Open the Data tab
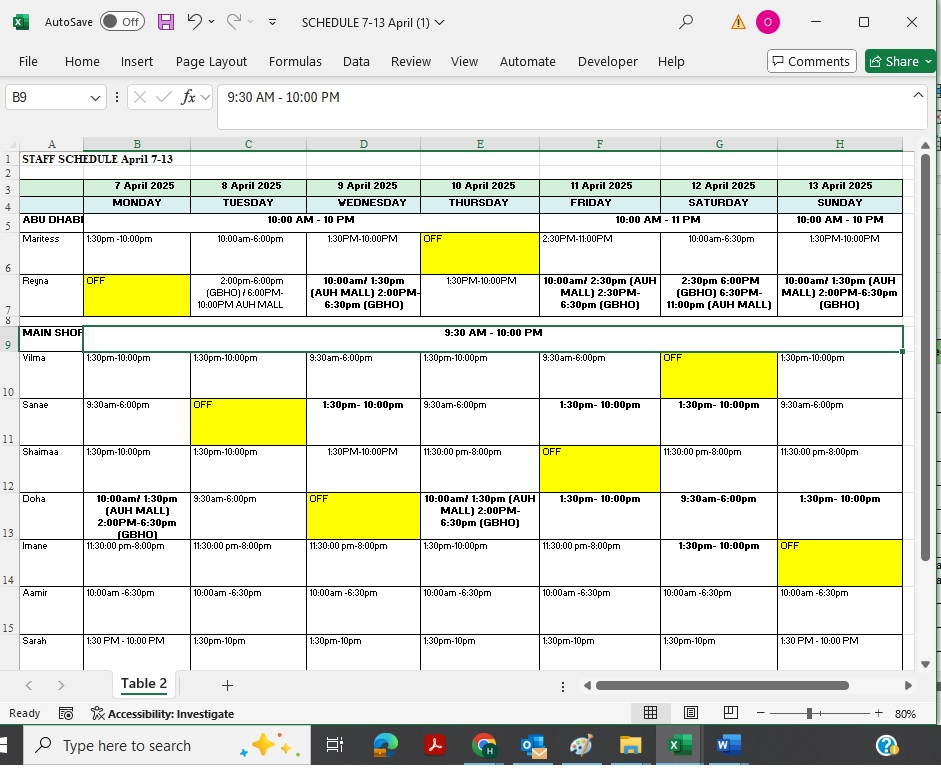Image resolution: width=941 pixels, height=769 pixels. pyautogui.click(x=356, y=61)
